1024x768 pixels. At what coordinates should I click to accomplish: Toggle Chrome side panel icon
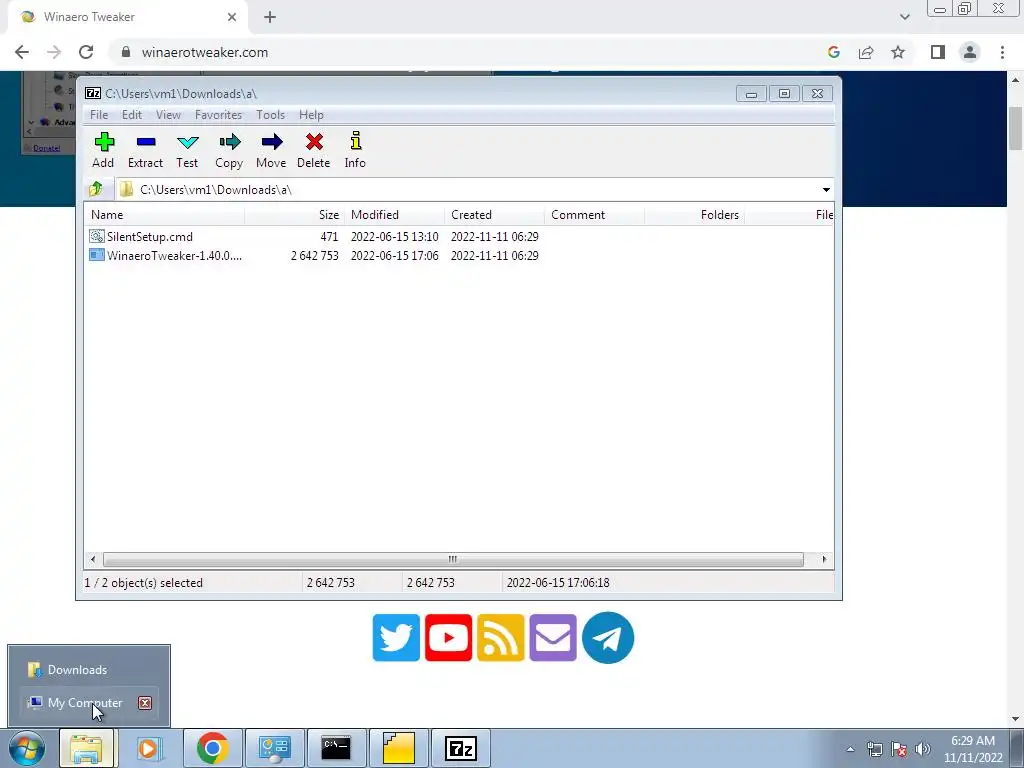click(x=938, y=52)
